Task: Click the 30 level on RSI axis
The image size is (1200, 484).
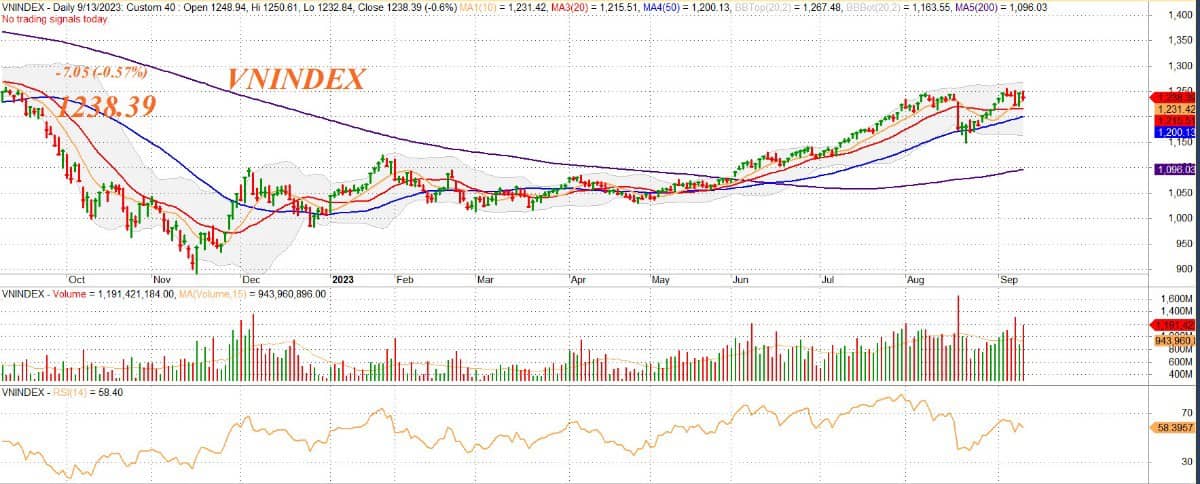Action: coord(1186,462)
